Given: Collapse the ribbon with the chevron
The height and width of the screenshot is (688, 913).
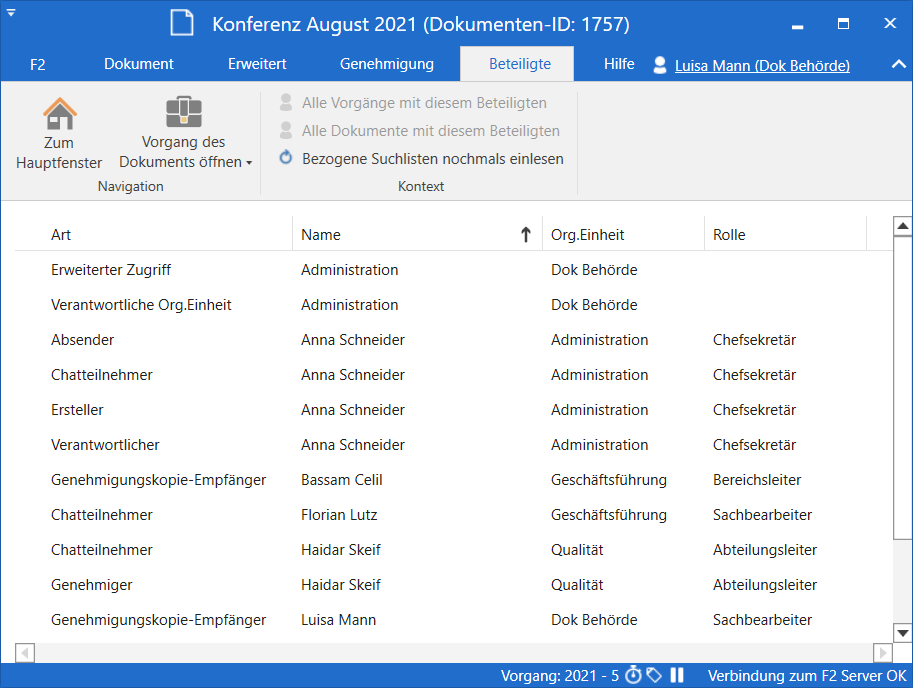Looking at the screenshot, I should [897, 65].
